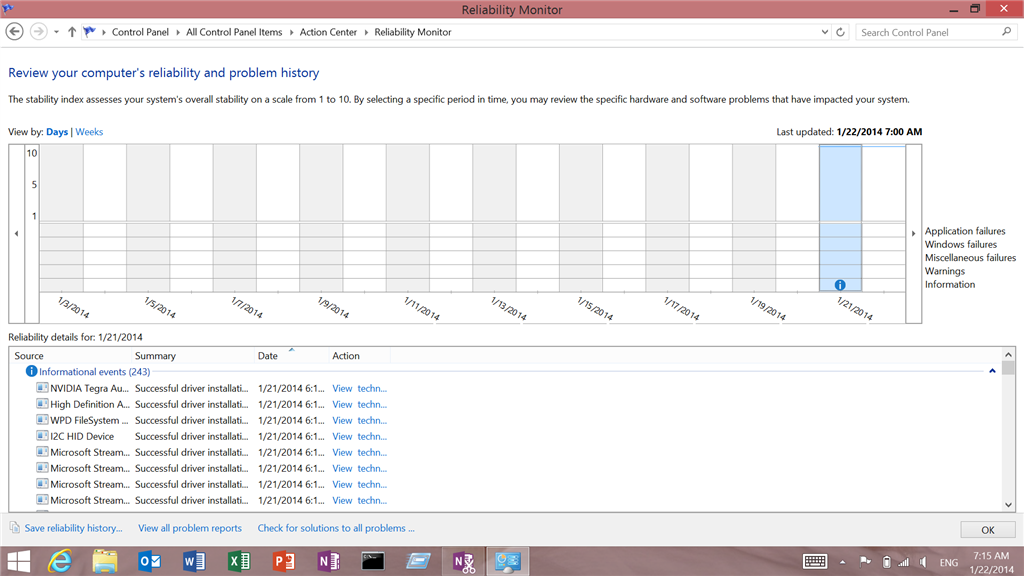Move the chart back with left arrow

point(16,234)
